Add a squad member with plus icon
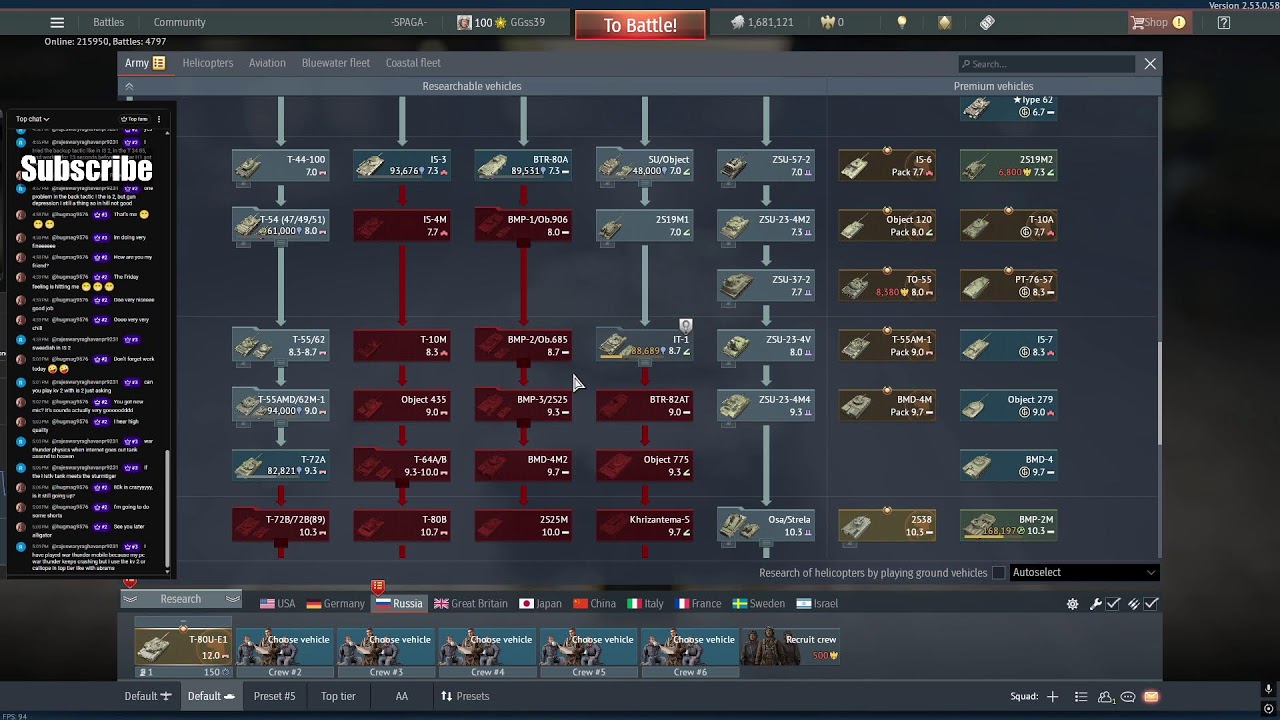This screenshot has height=720, width=1280. click(1052, 697)
